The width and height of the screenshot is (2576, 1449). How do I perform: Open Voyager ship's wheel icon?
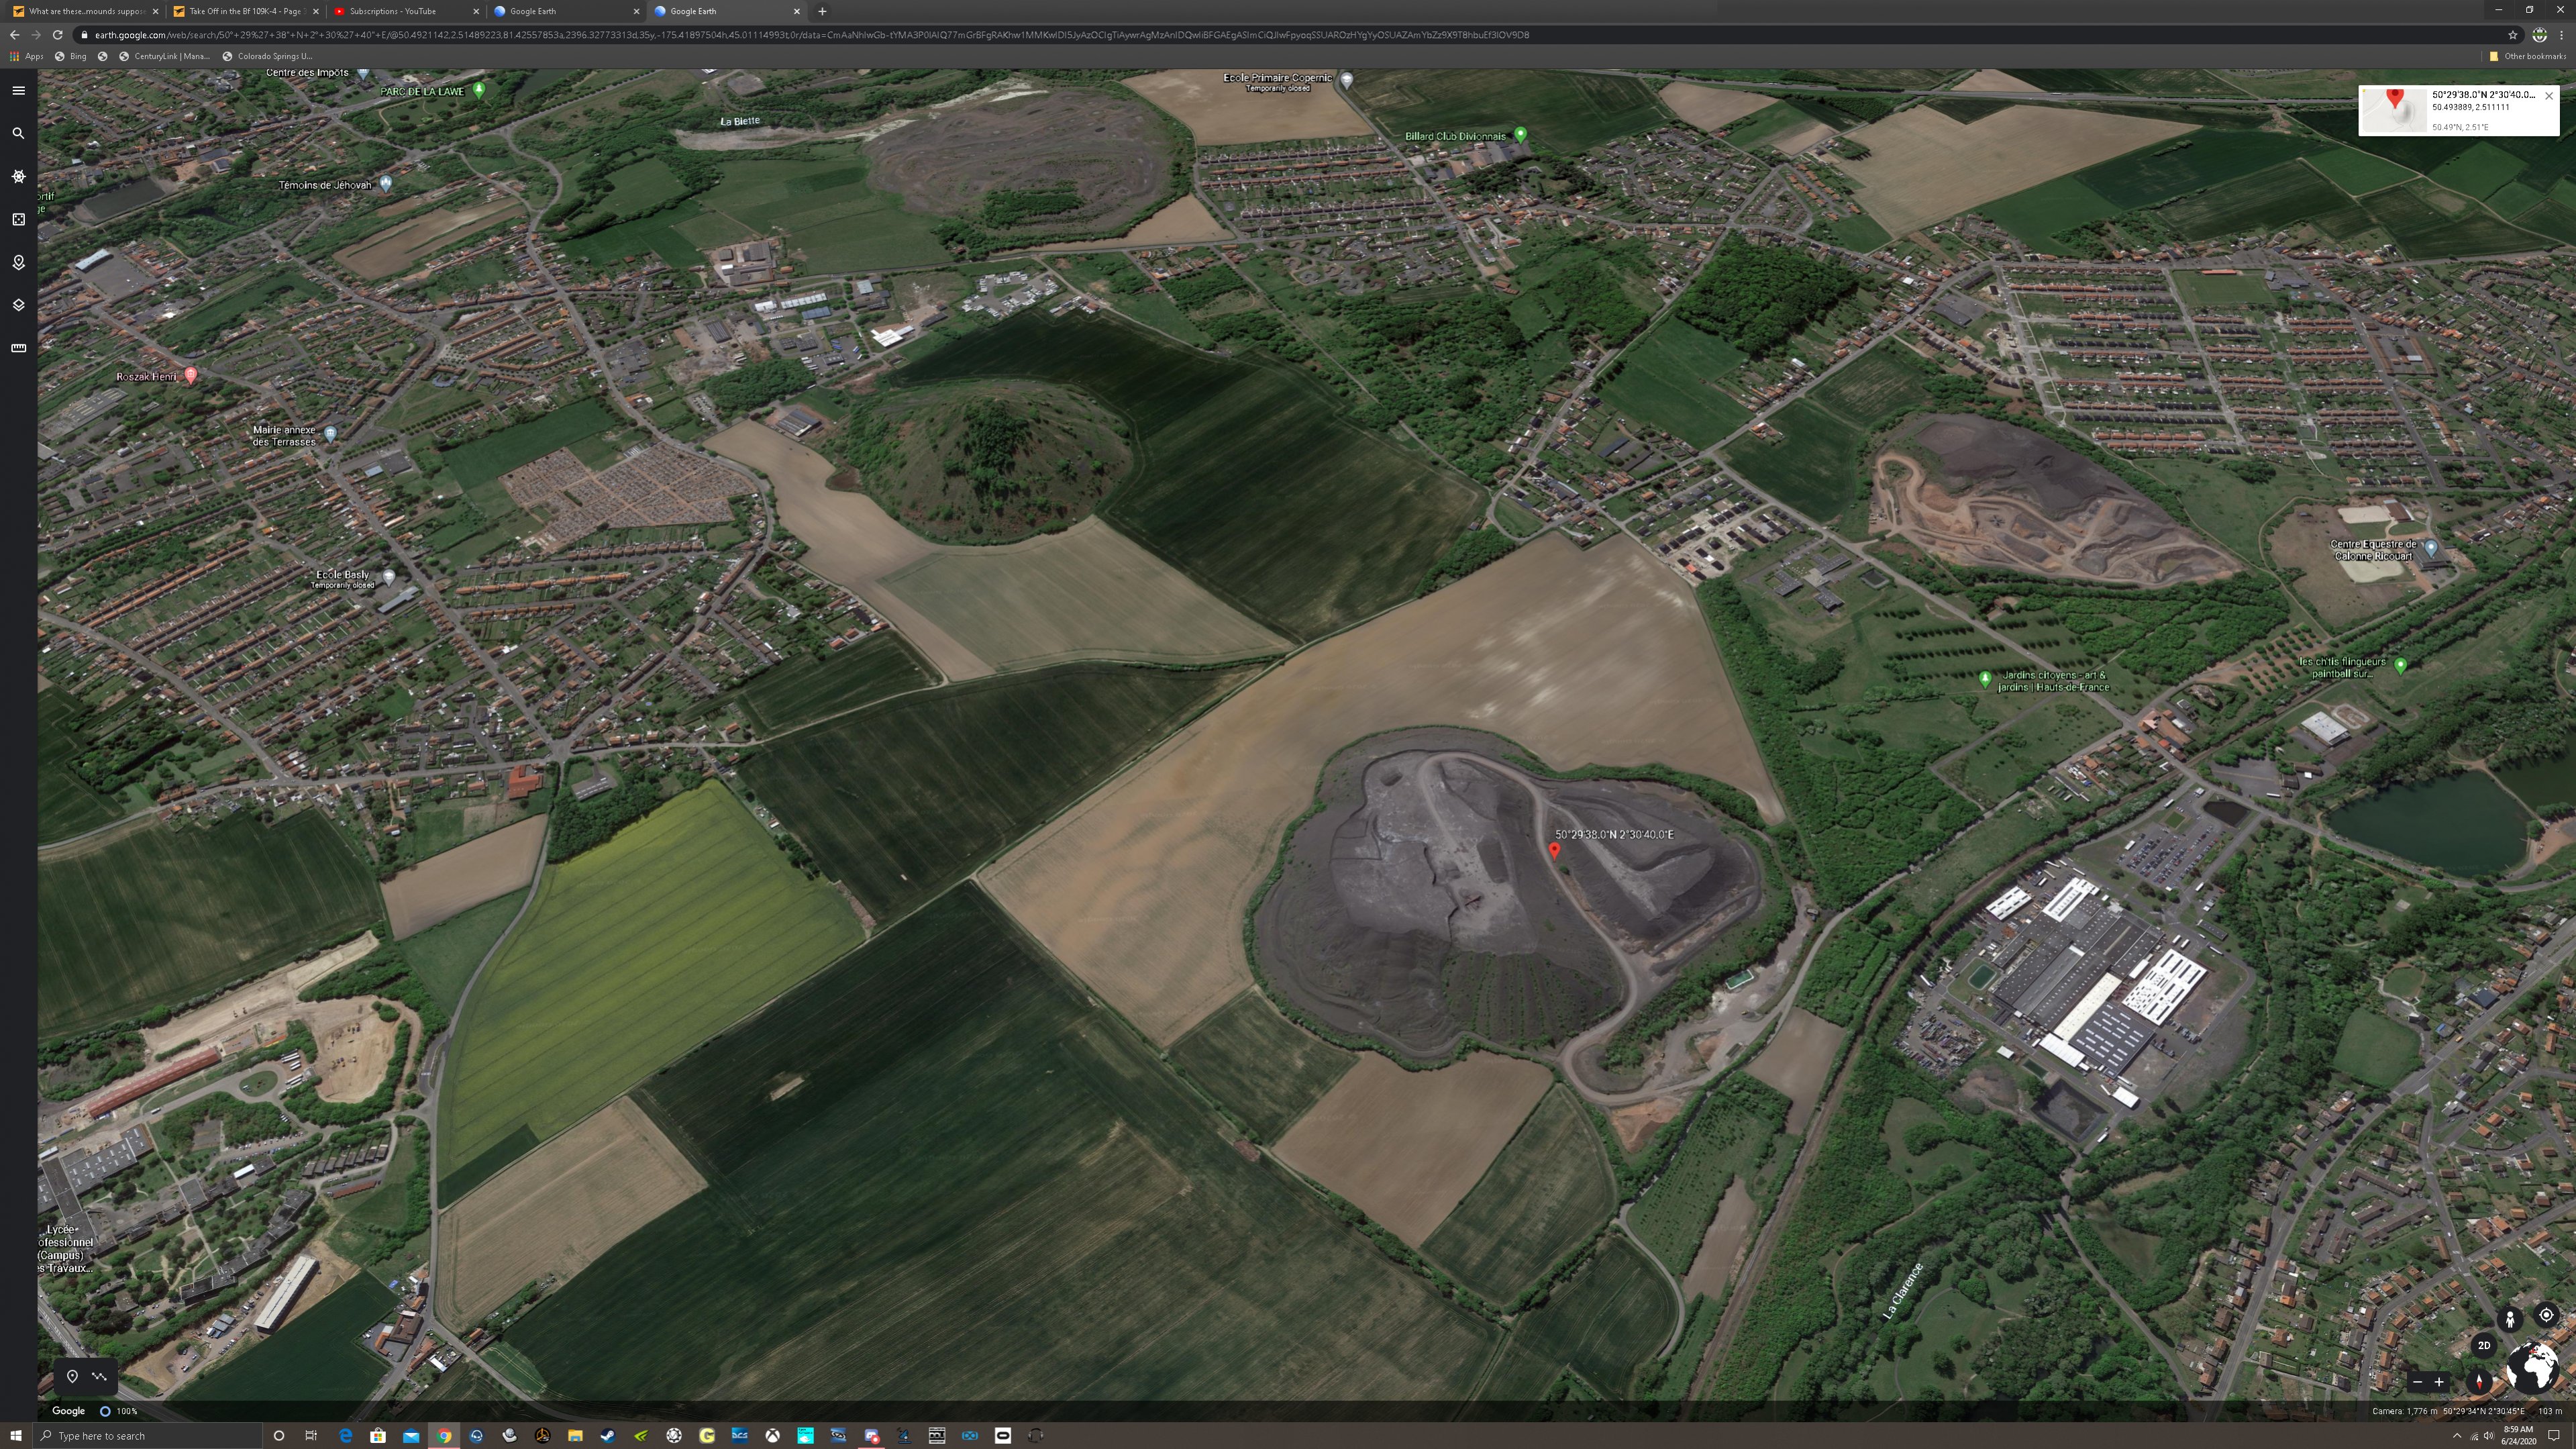(18, 176)
